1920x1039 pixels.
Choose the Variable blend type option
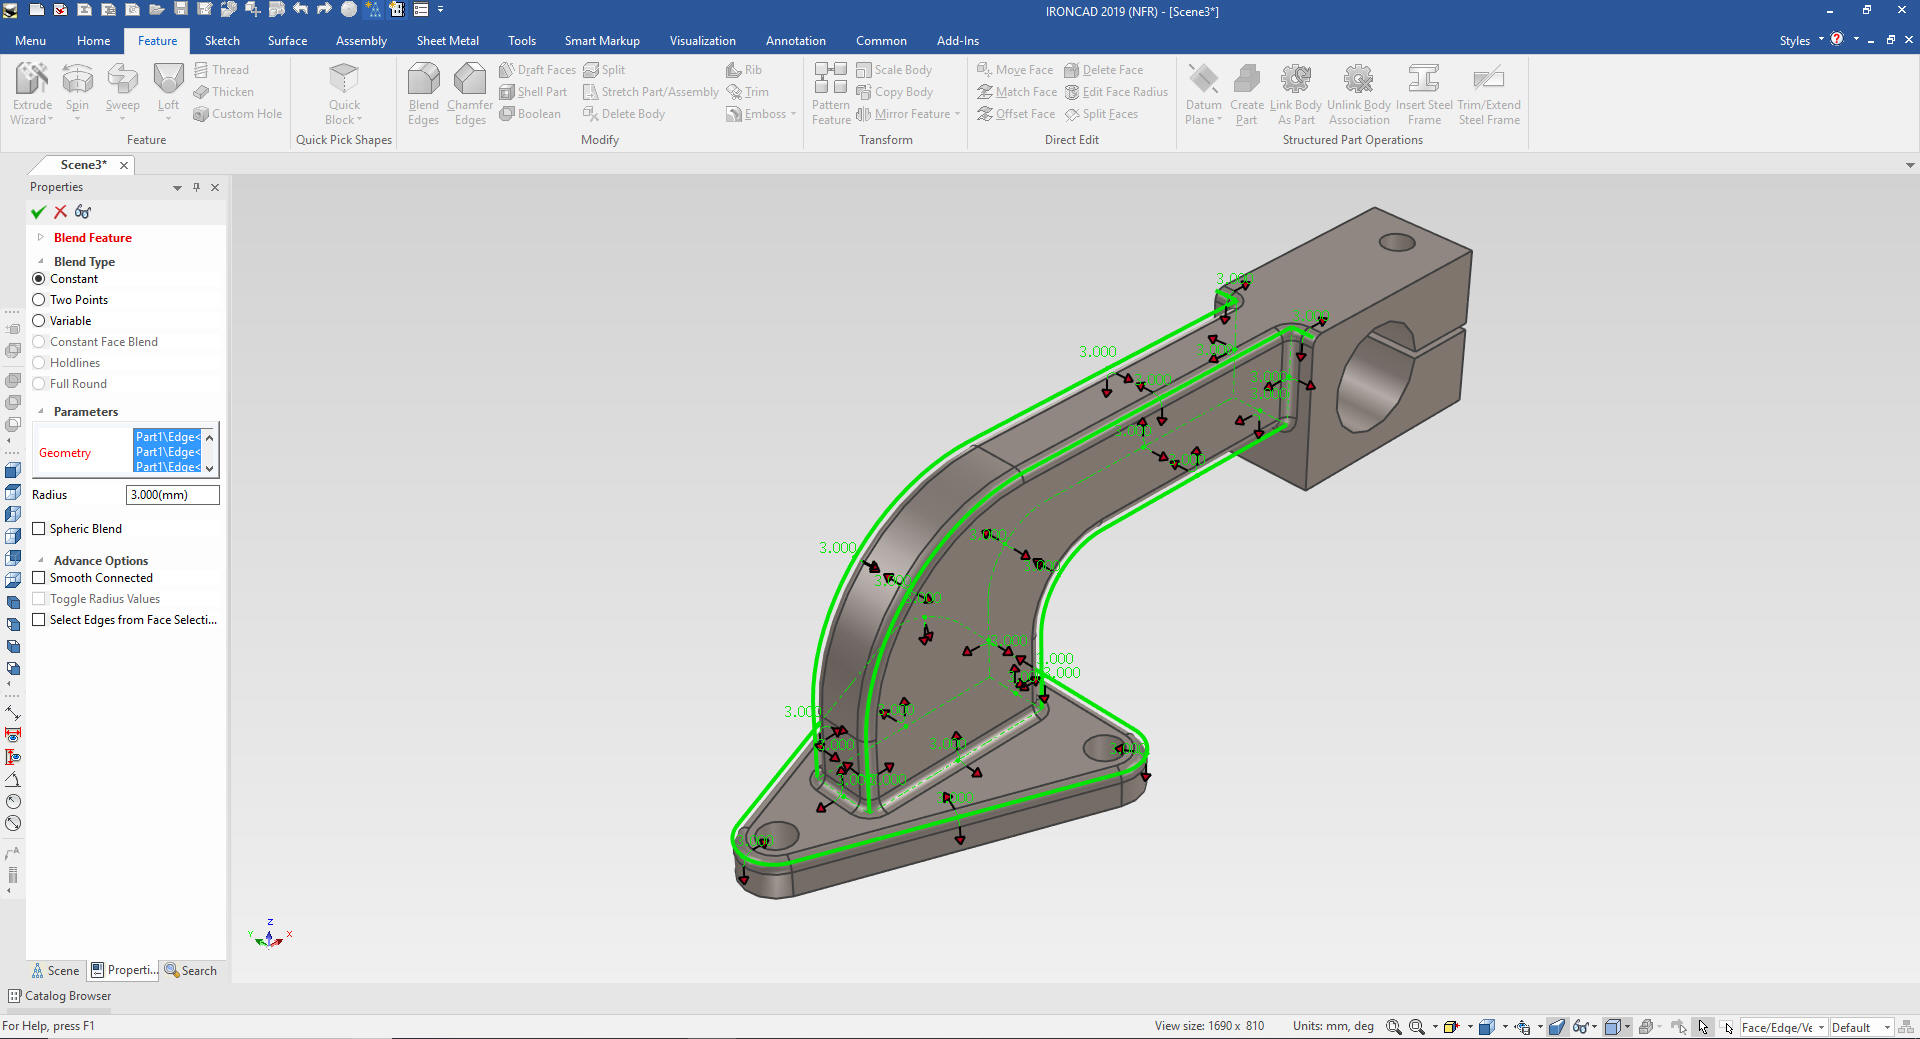39,321
